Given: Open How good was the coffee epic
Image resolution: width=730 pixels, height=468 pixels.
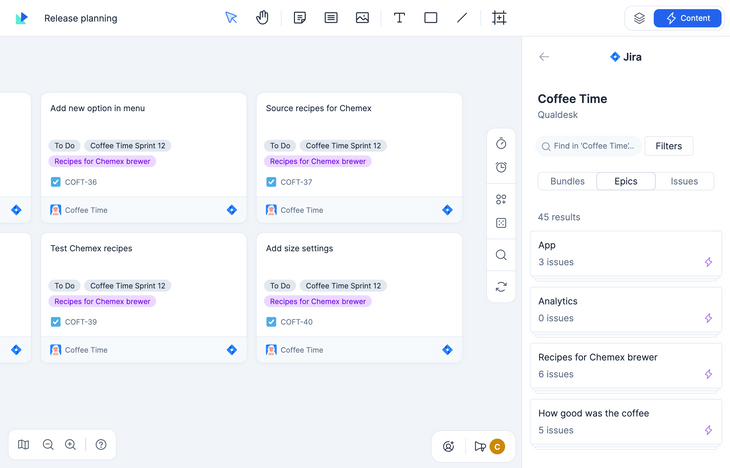Looking at the screenshot, I should point(626,421).
